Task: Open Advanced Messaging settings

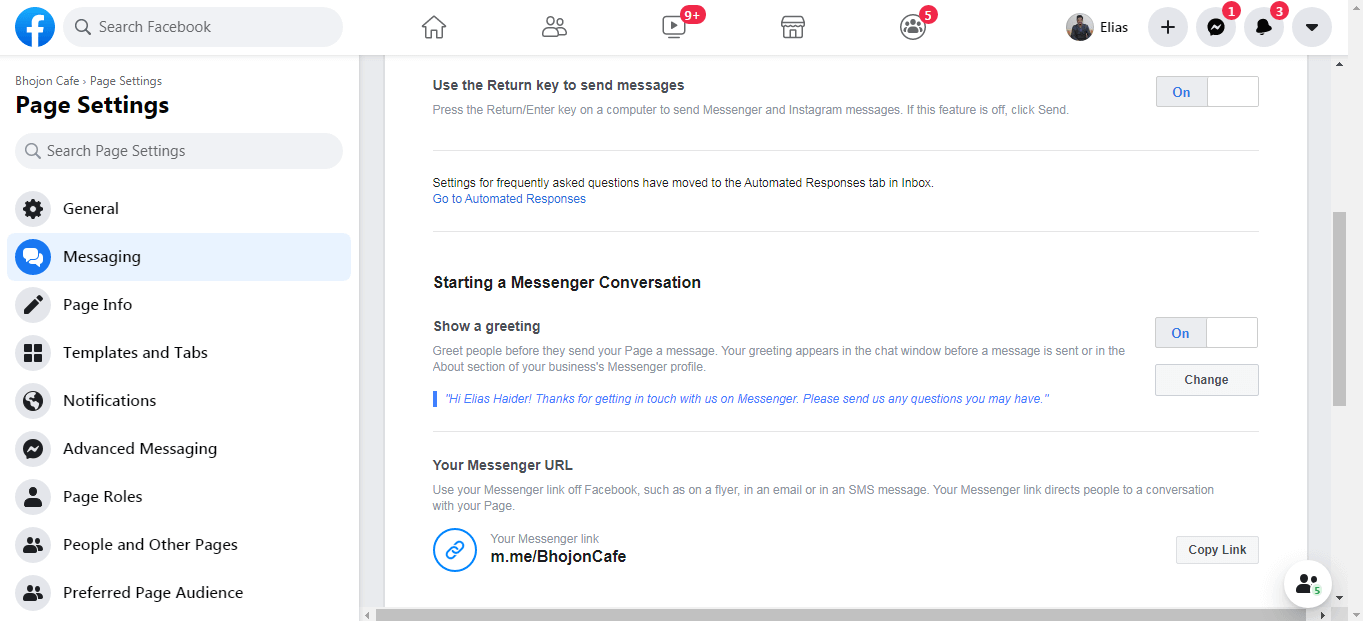Action: click(139, 449)
